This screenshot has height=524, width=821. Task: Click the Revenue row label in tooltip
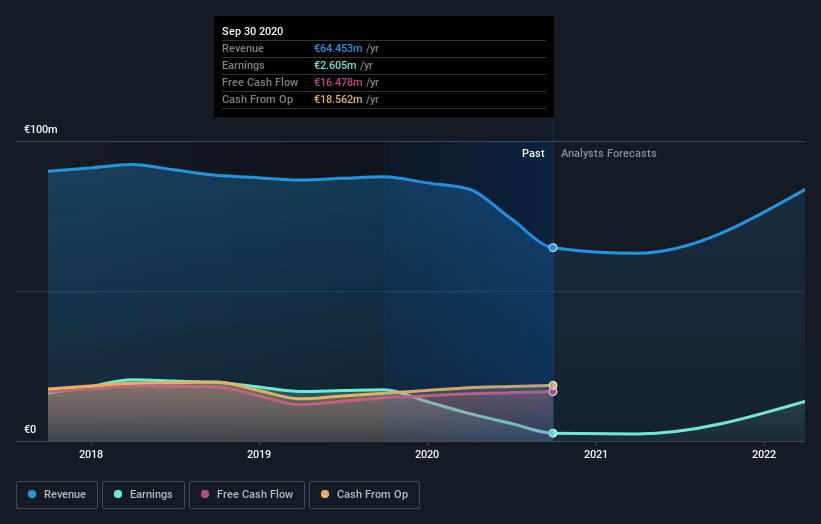[243, 48]
